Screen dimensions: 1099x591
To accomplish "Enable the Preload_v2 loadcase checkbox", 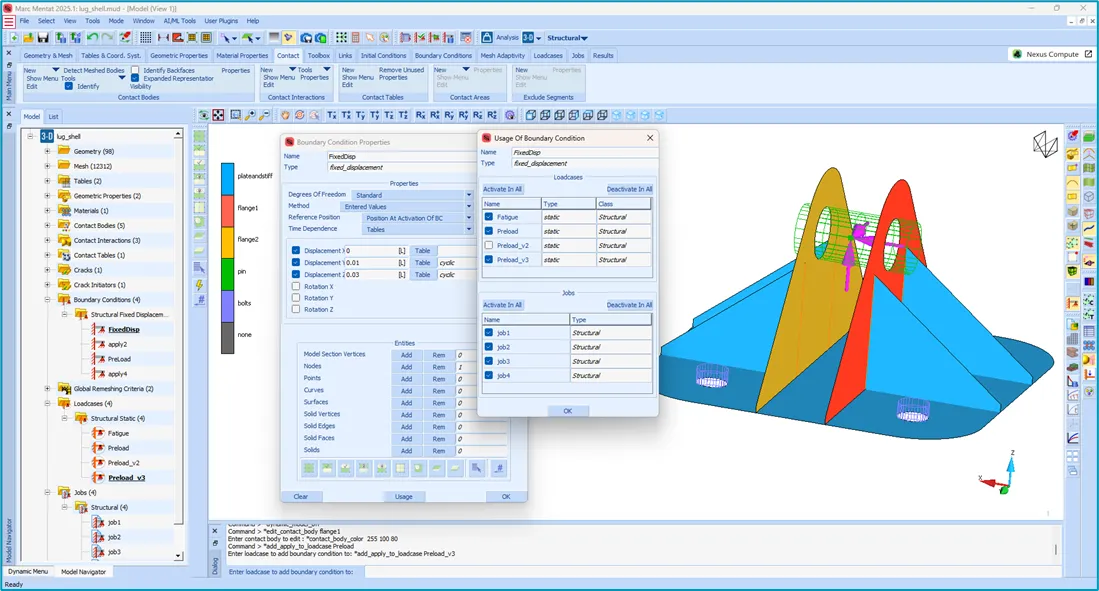I will [489, 245].
